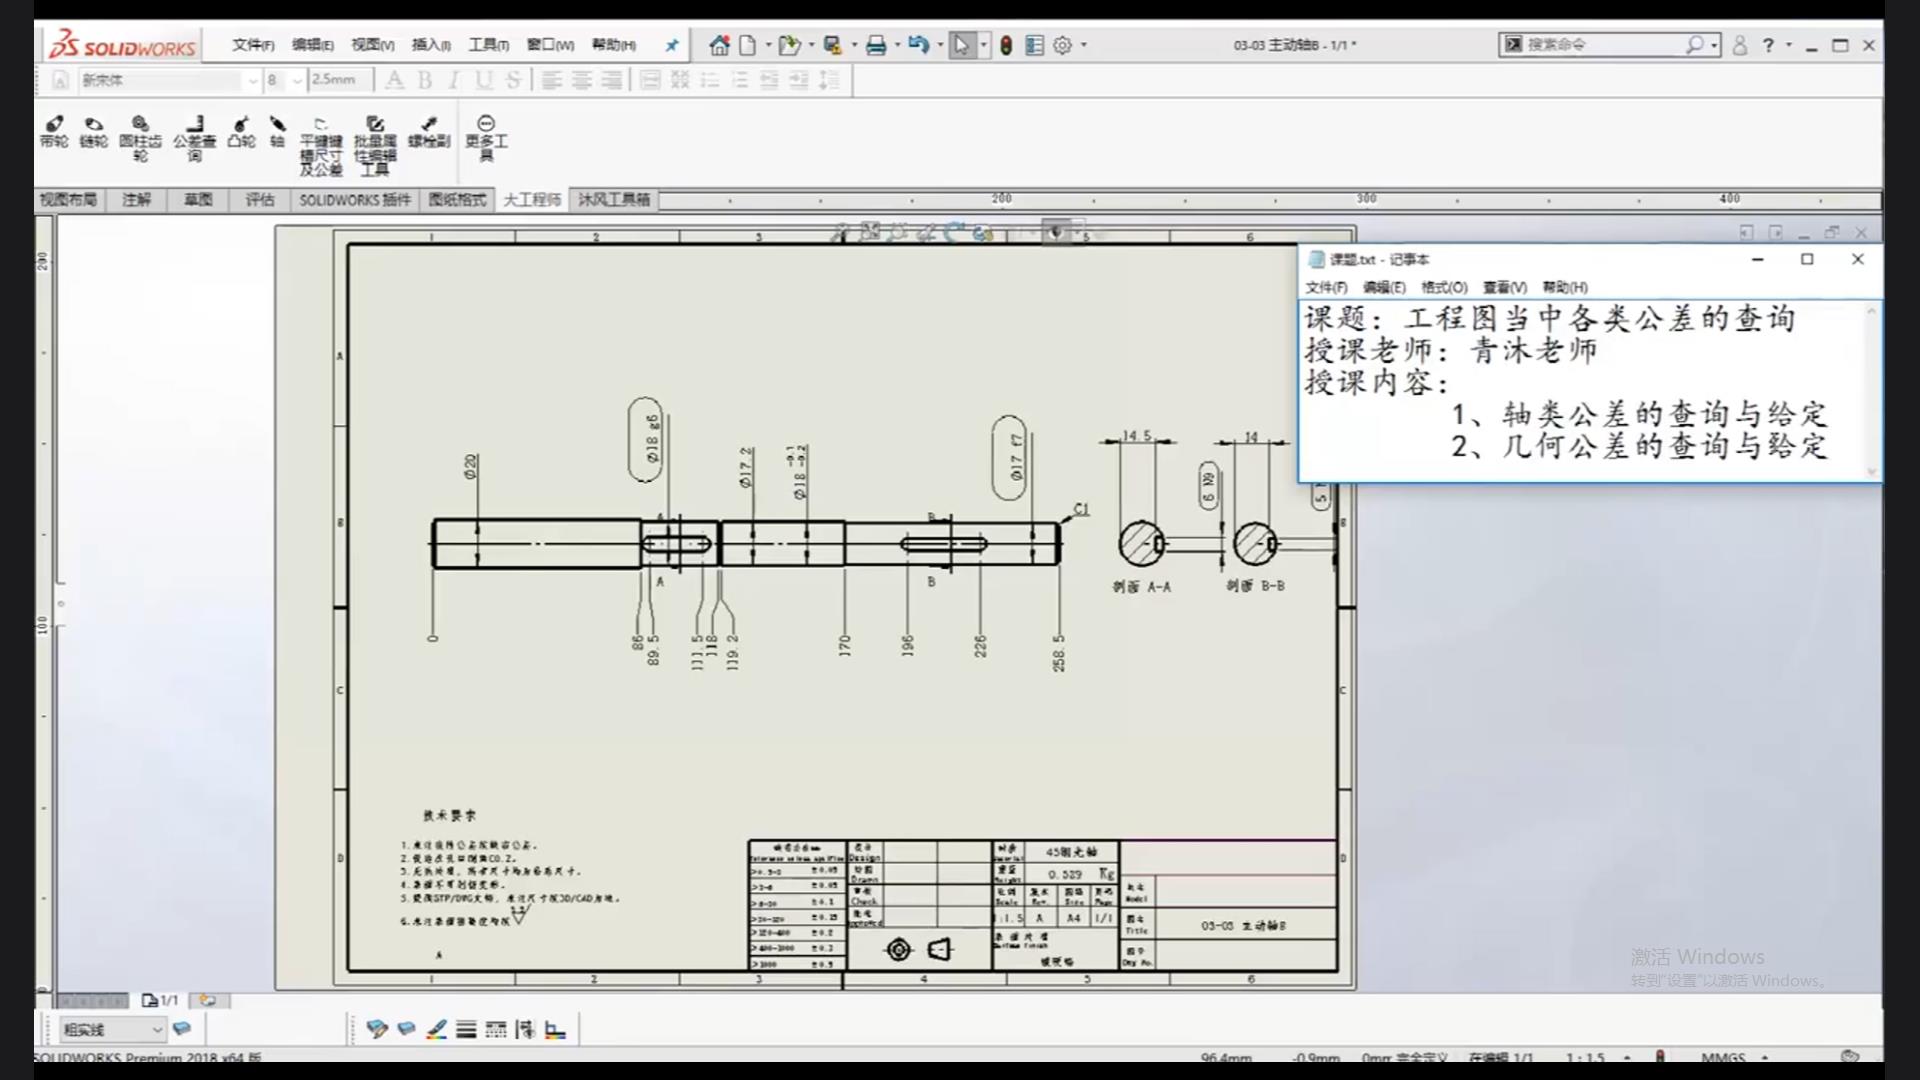Screen dimensions: 1920x1080
Task: Open the Options gear icon
Action: 1063,45
